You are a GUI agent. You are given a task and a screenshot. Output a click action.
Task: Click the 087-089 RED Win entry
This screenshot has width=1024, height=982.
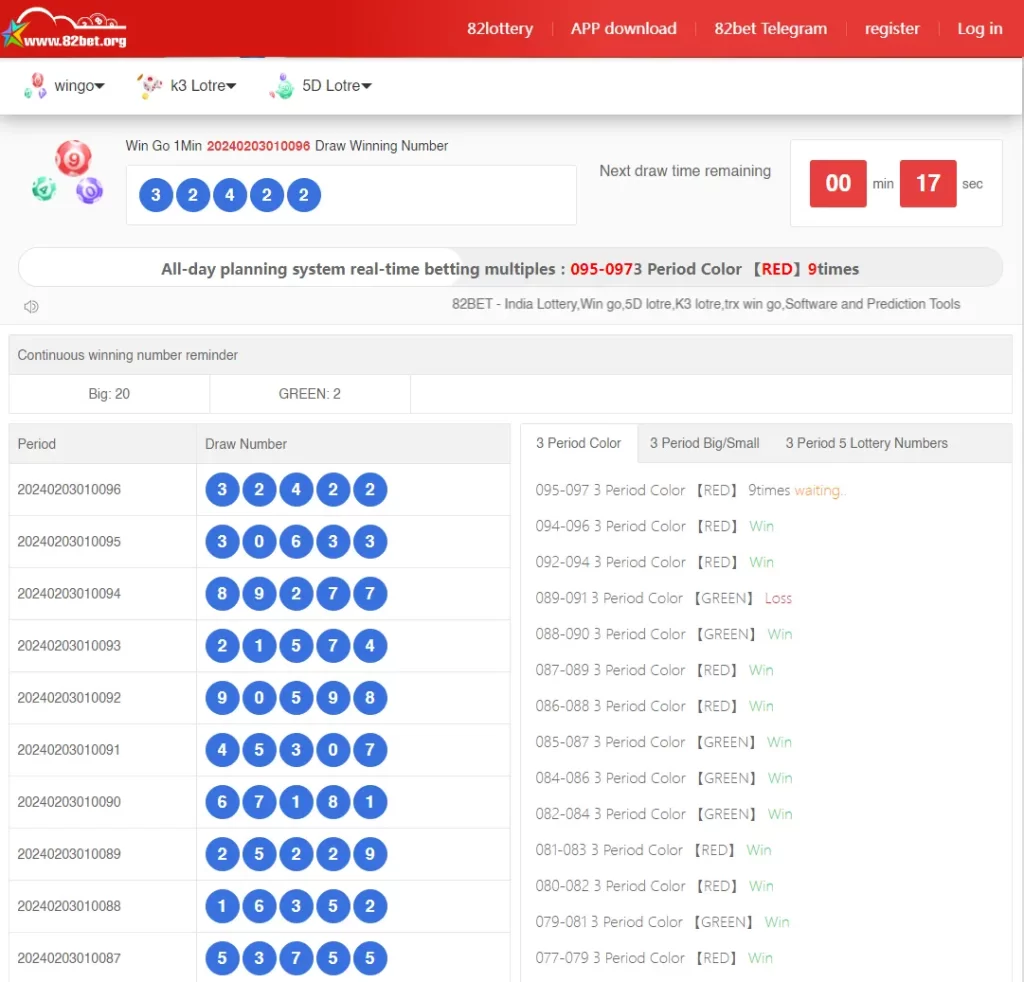[654, 670]
